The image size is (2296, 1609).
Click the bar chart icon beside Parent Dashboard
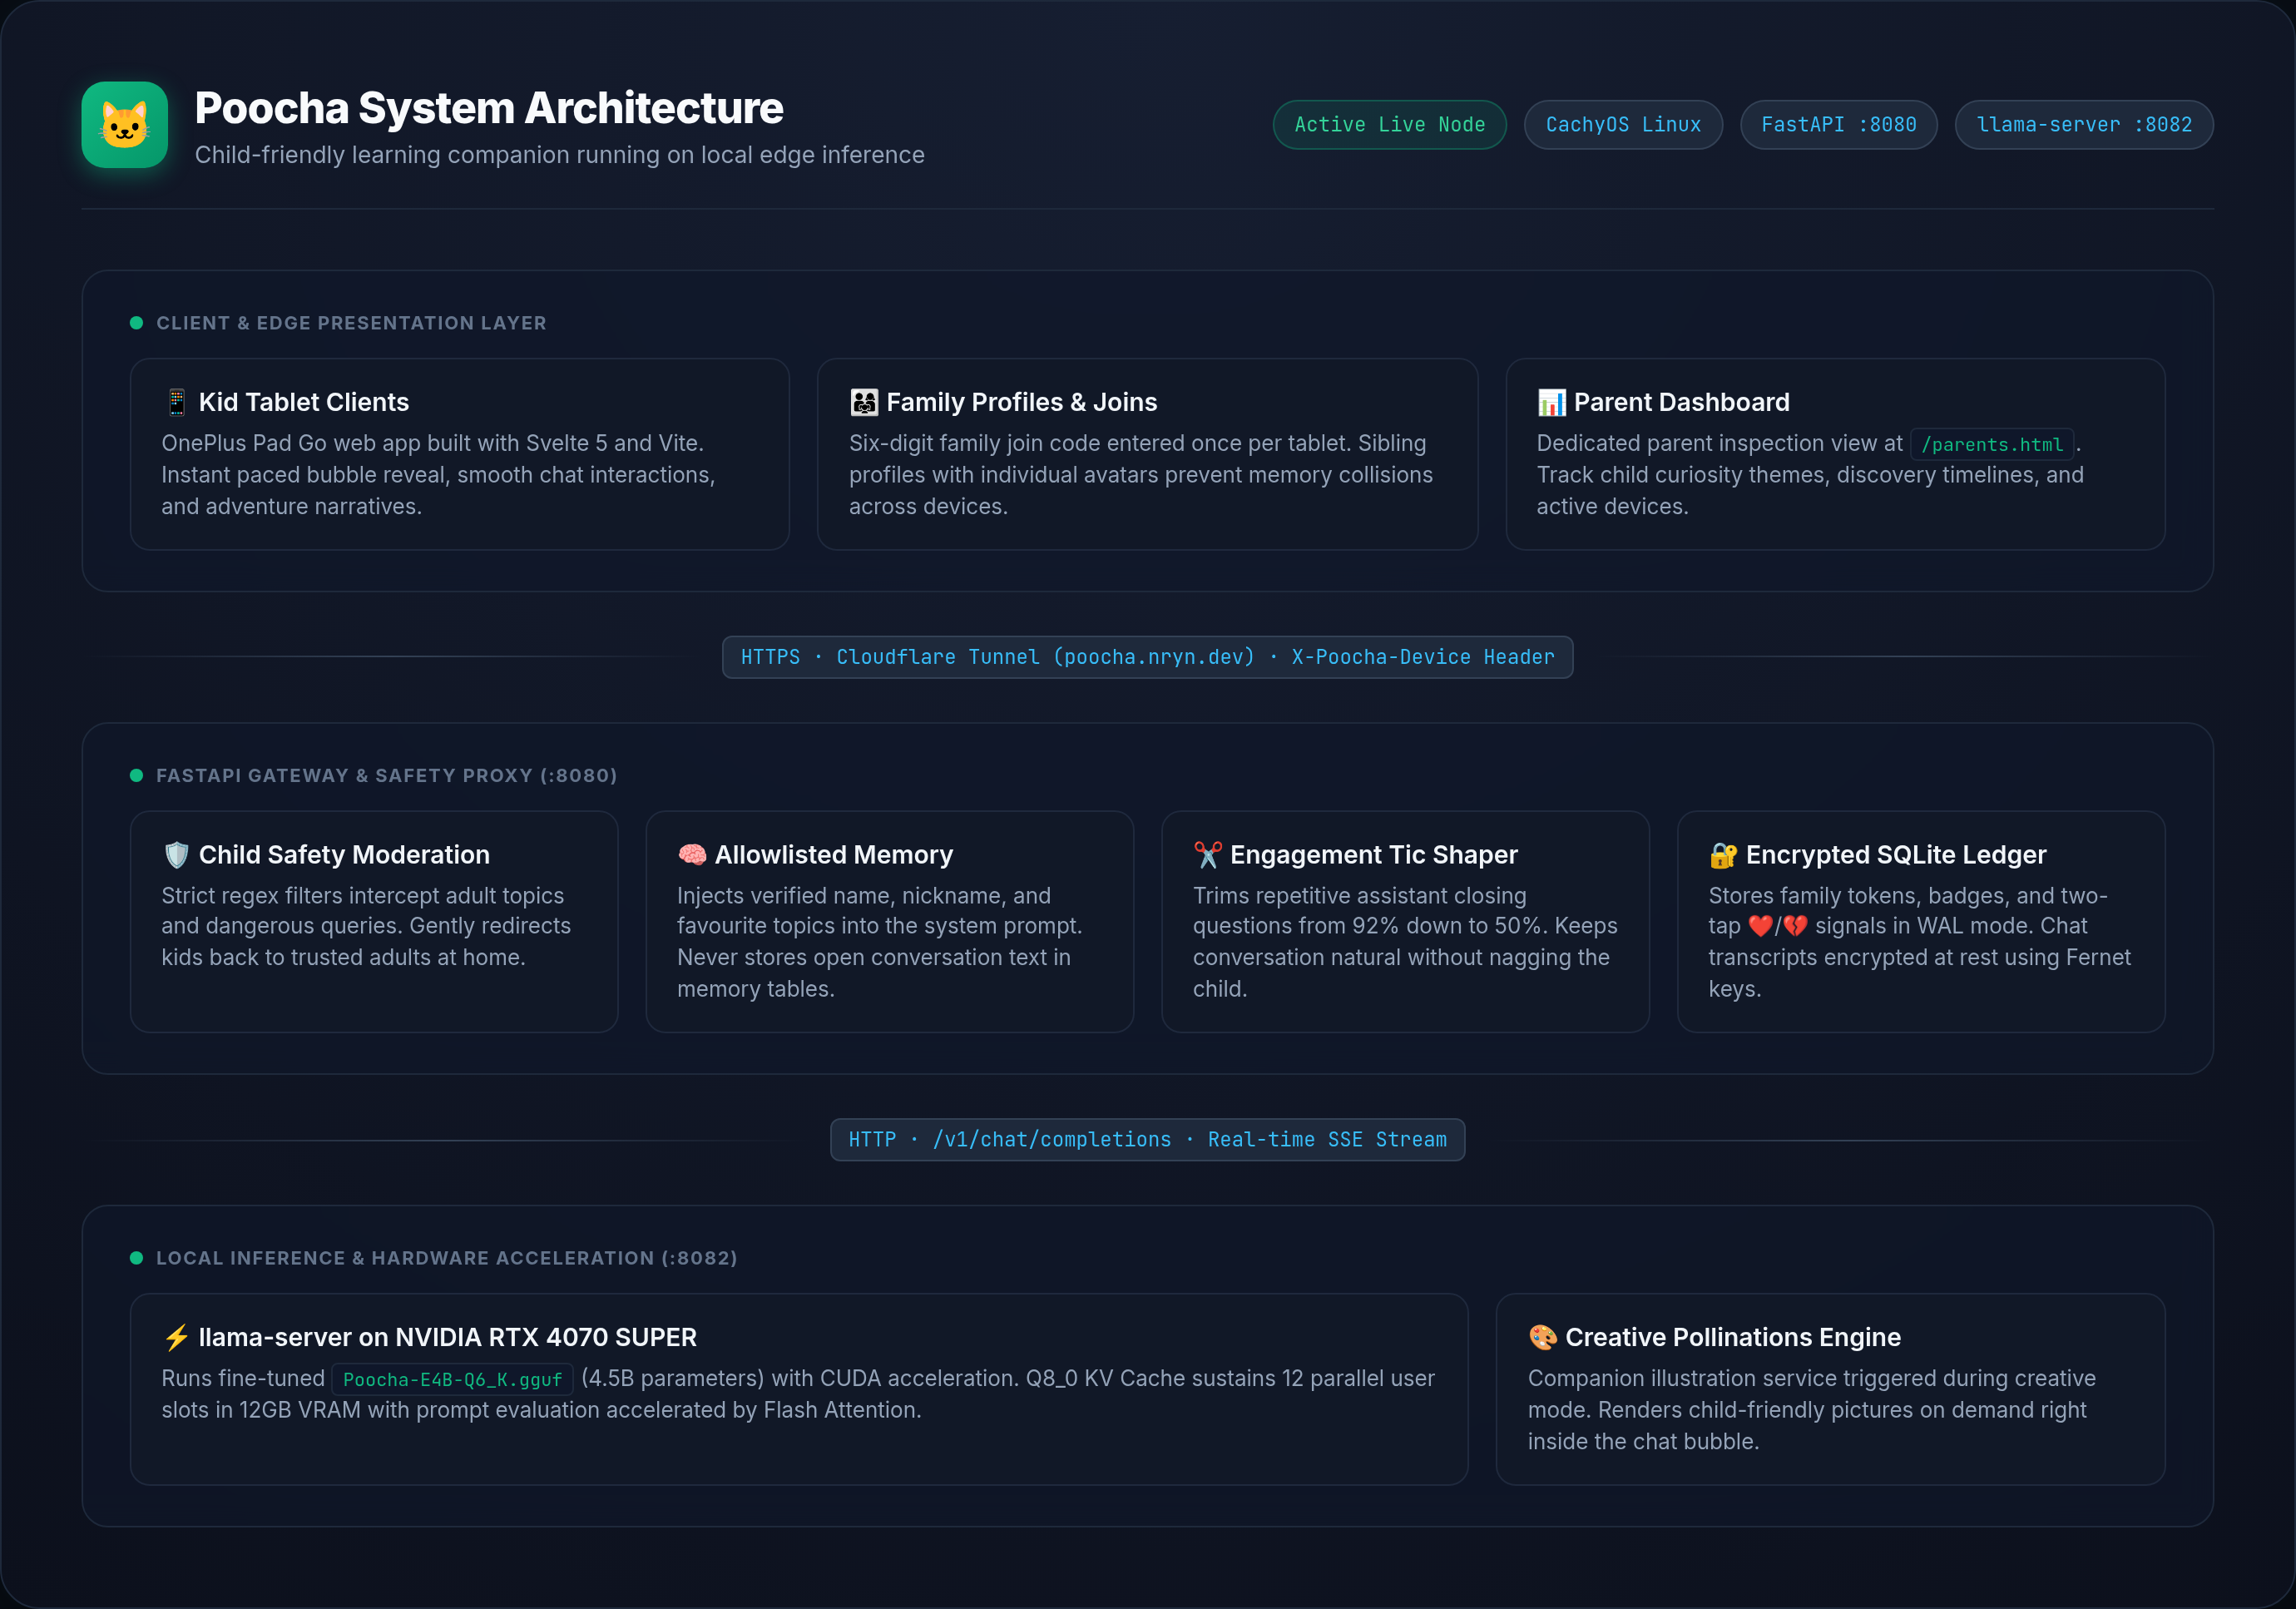(1551, 402)
